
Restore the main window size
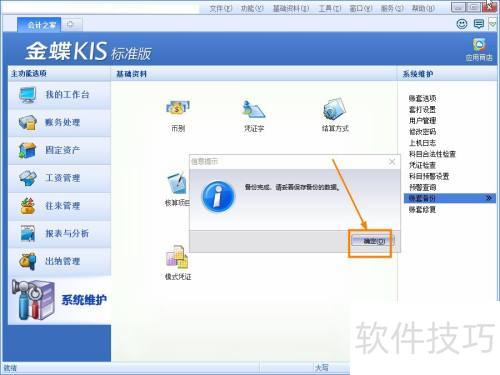pos(474,7)
